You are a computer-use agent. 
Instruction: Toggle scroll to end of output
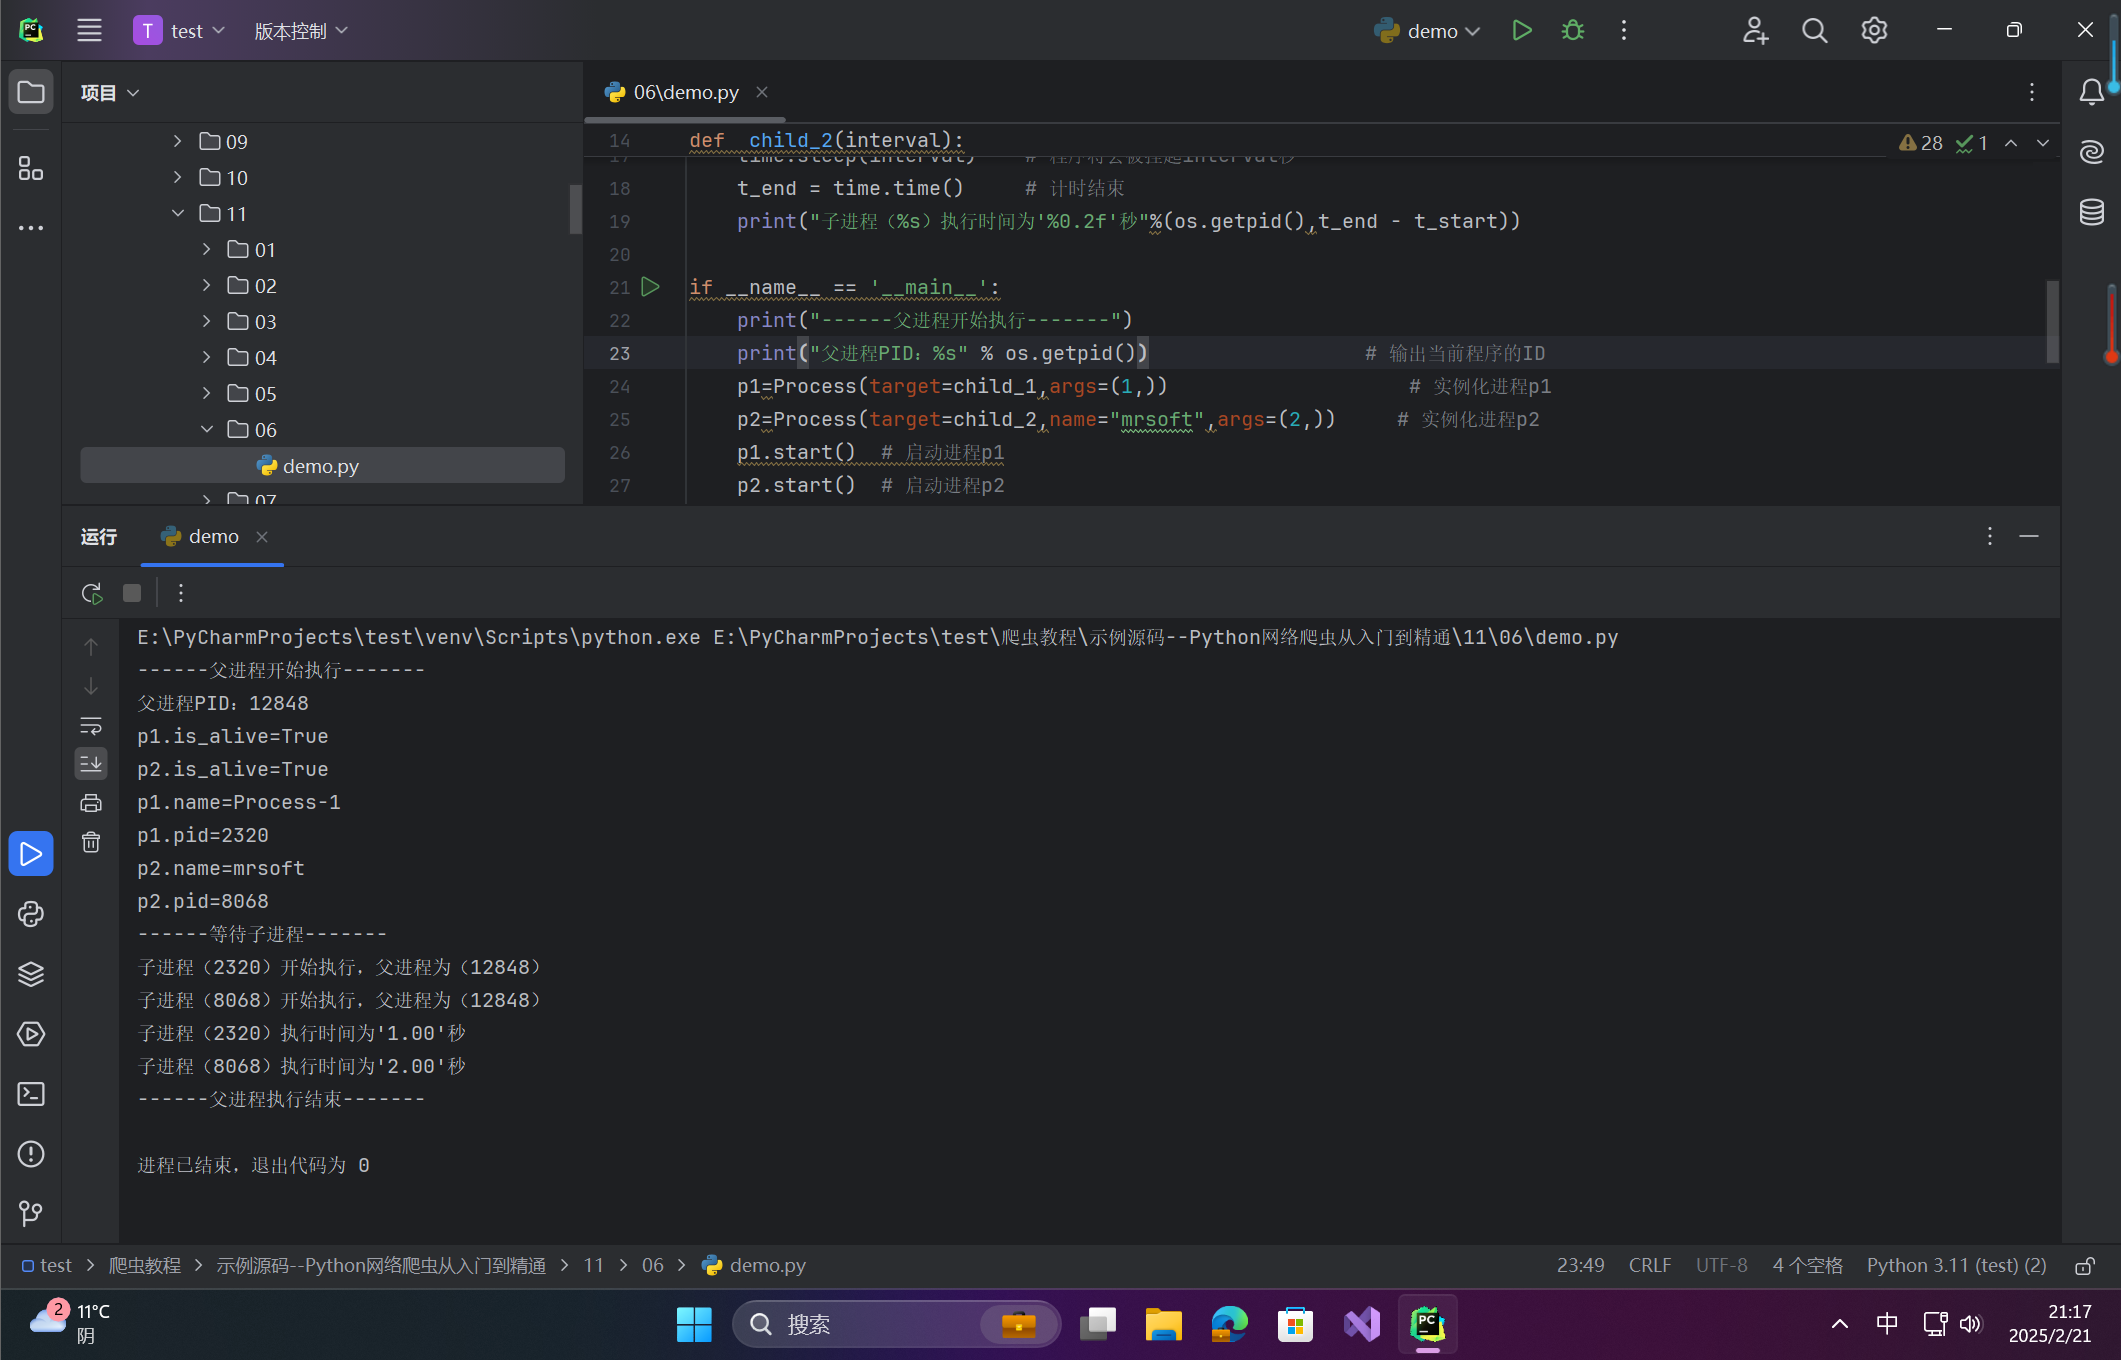[x=91, y=764]
